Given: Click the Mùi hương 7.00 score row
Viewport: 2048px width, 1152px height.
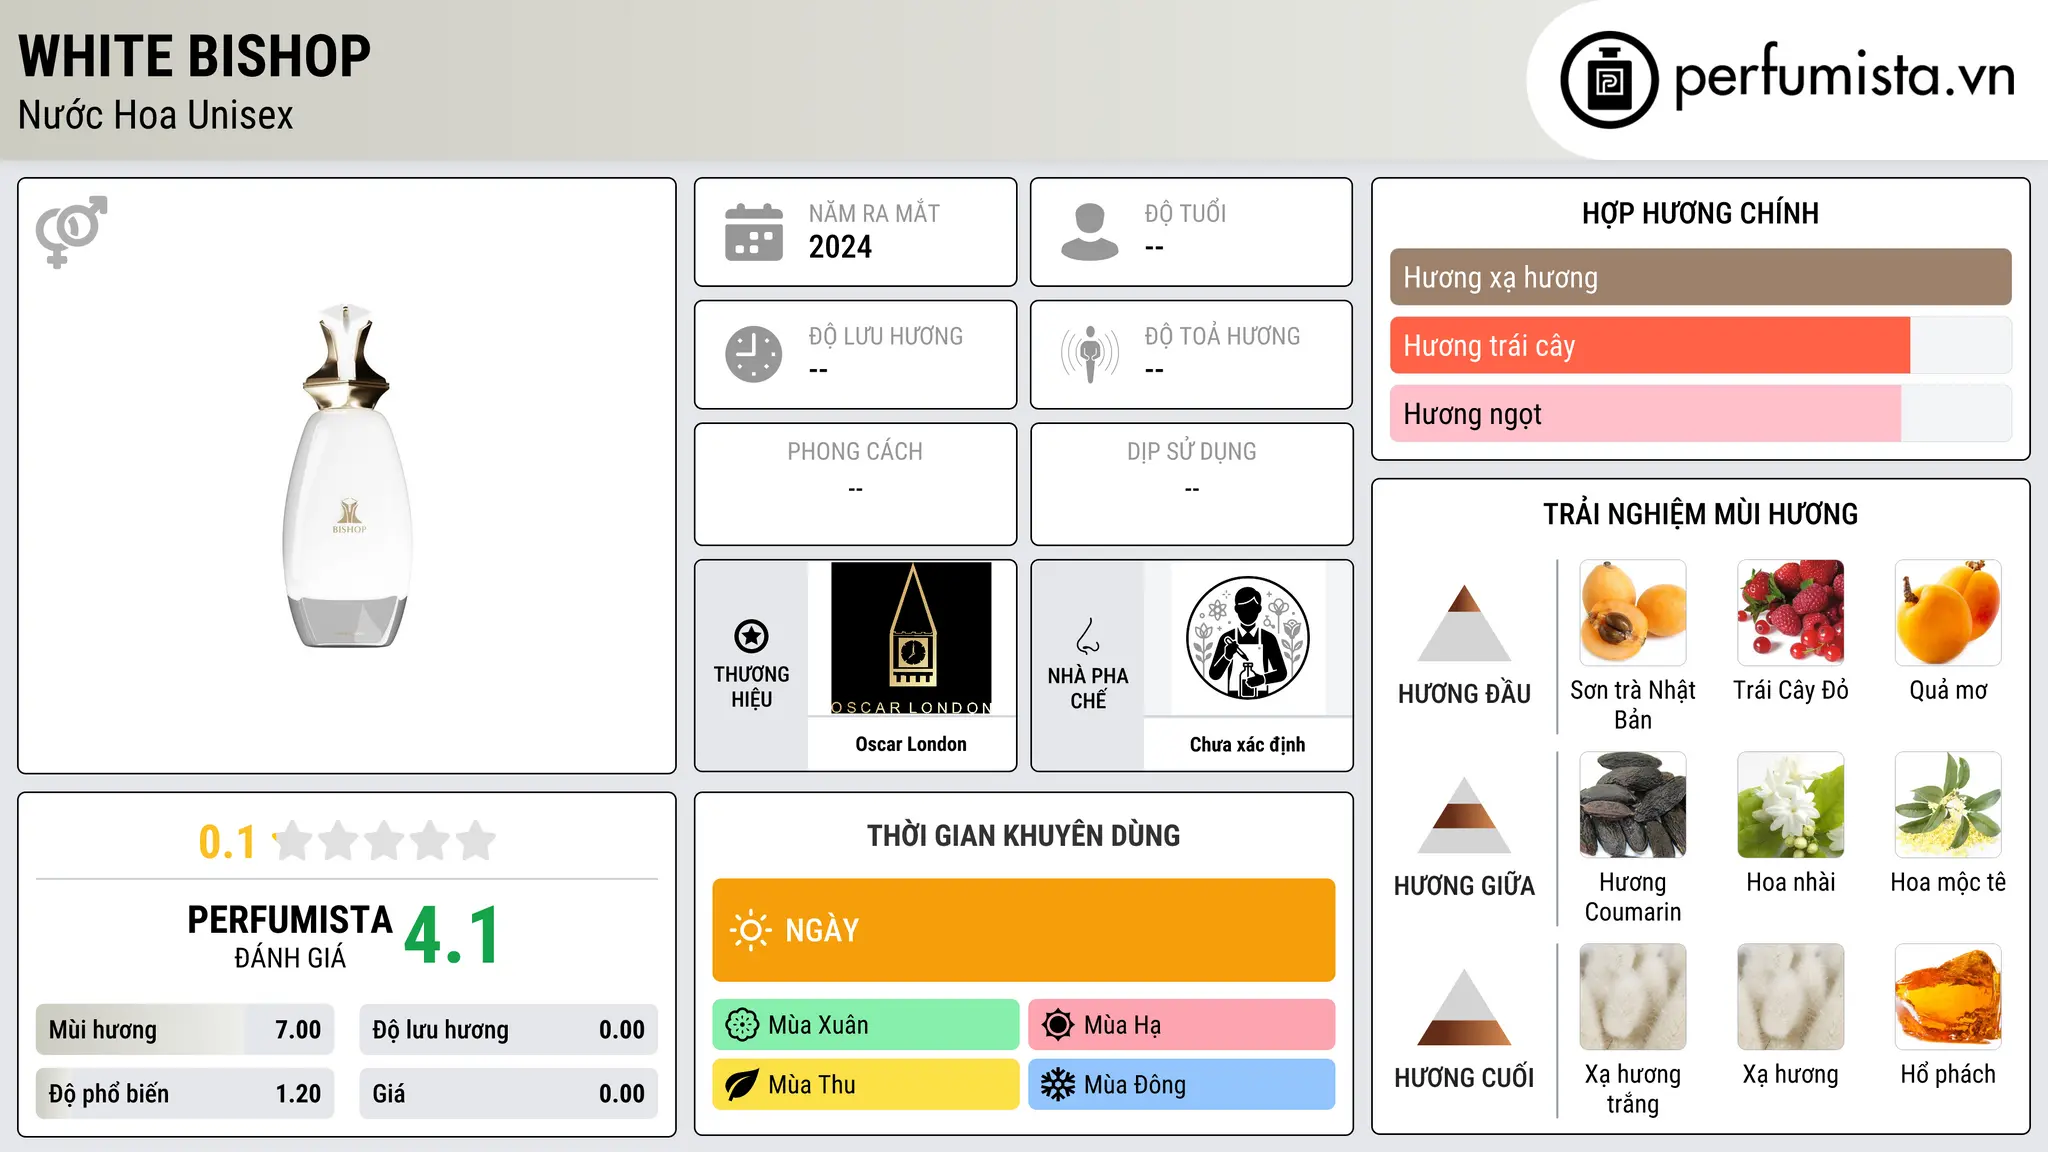Looking at the screenshot, I should tap(185, 1030).
